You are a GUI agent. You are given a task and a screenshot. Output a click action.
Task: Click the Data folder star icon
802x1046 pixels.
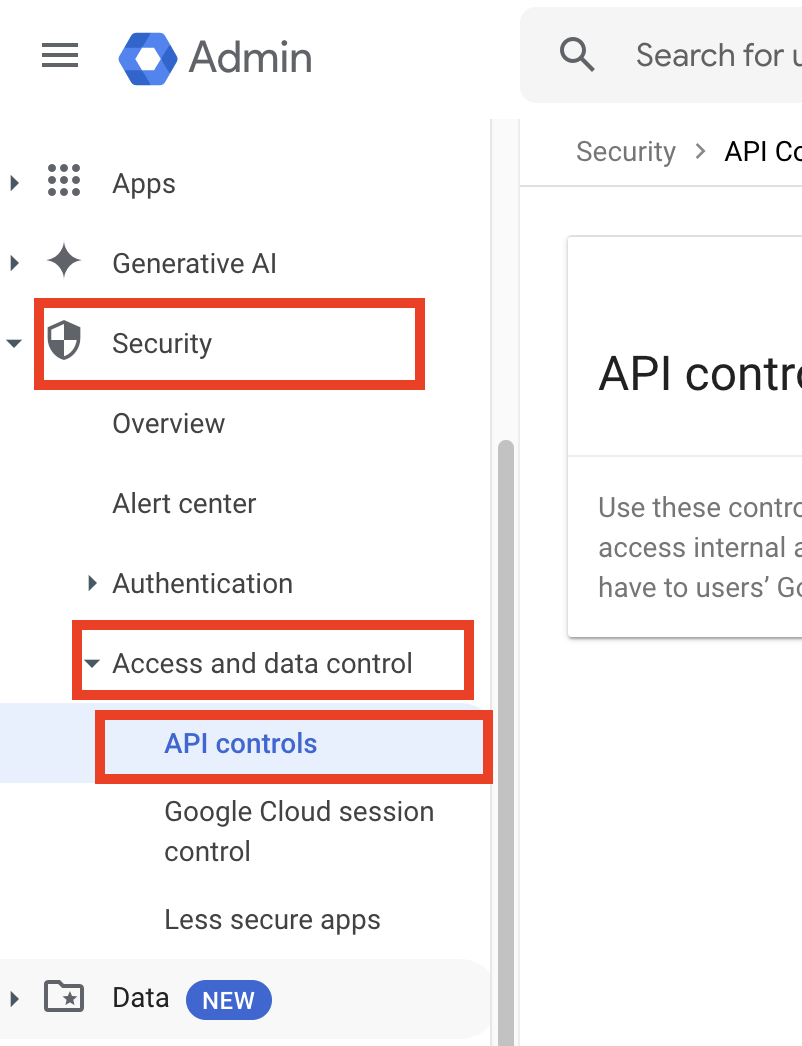click(x=64, y=998)
